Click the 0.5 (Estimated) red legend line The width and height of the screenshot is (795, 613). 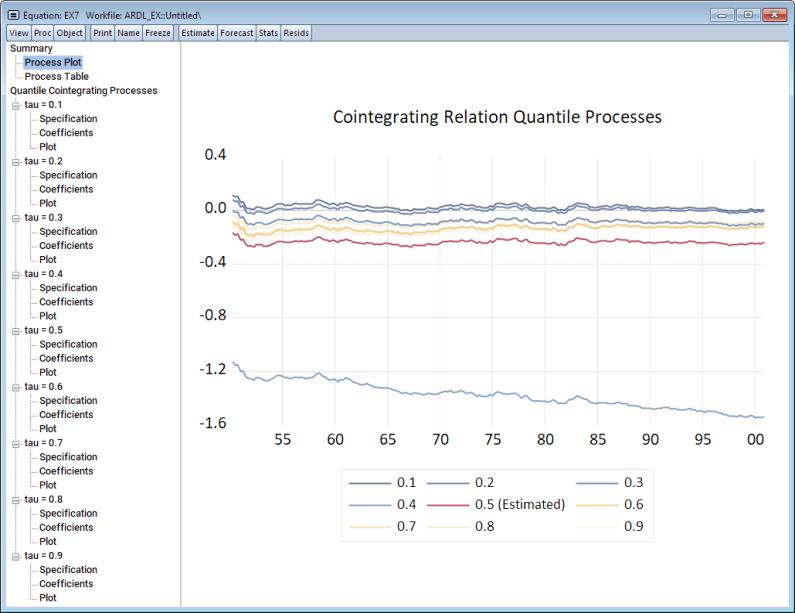(449, 504)
